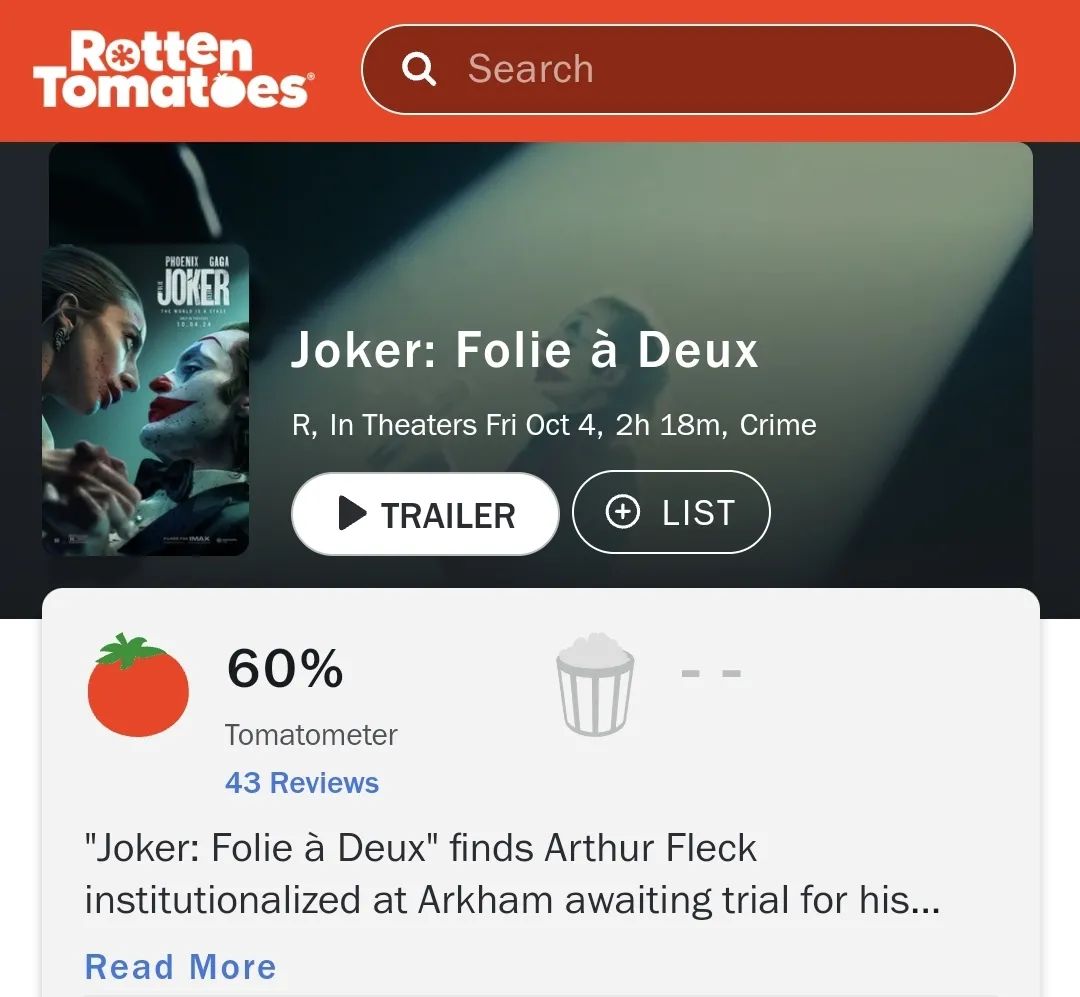Click the Tomatometer label text
This screenshot has height=997, width=1080.
click(311, 735)
